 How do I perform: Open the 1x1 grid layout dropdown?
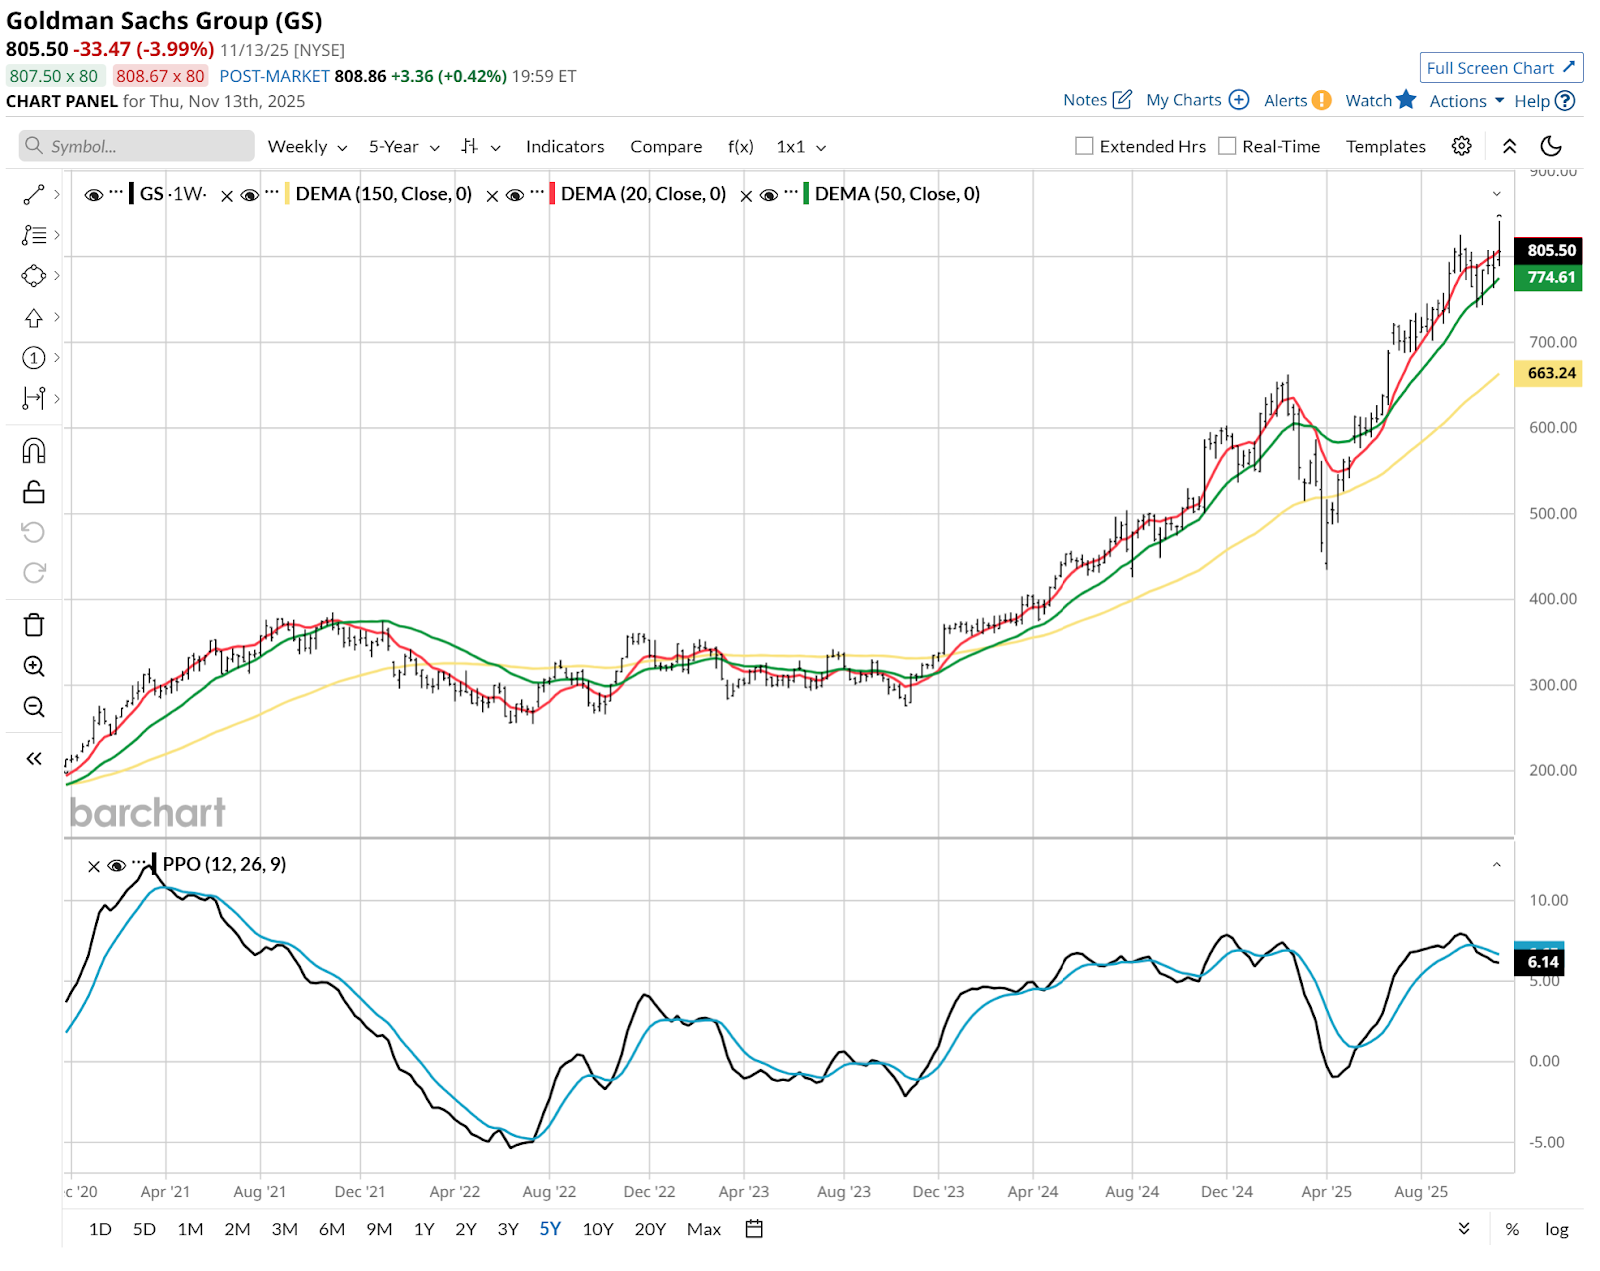[x=801, y=146]
